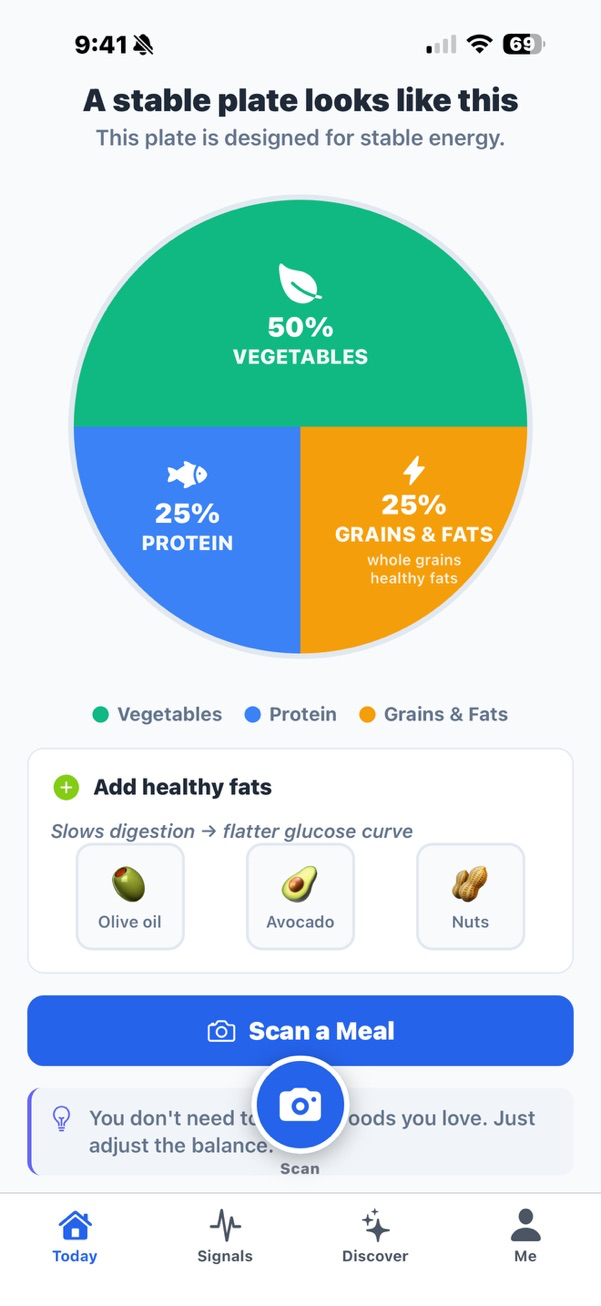Viewport: 601px width, 1306px height.
Task: Choose the Avocado option
Action: tap(300, 896)
